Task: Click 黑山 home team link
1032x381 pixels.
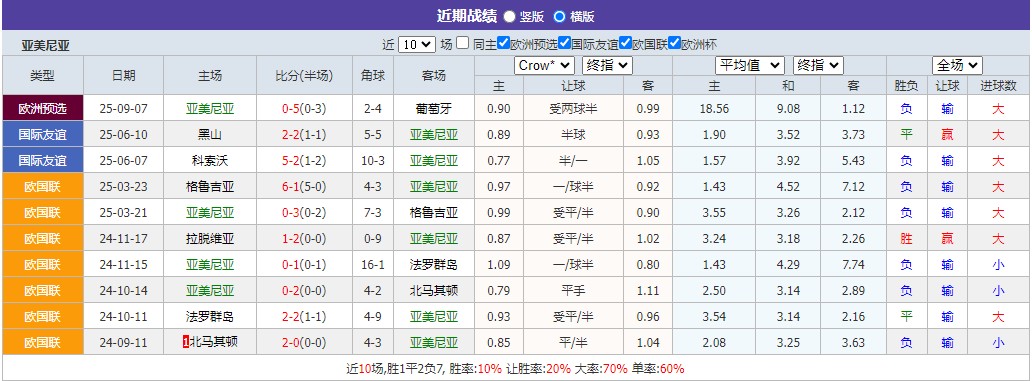Action: pyautogui.click(x=210, y=135)
